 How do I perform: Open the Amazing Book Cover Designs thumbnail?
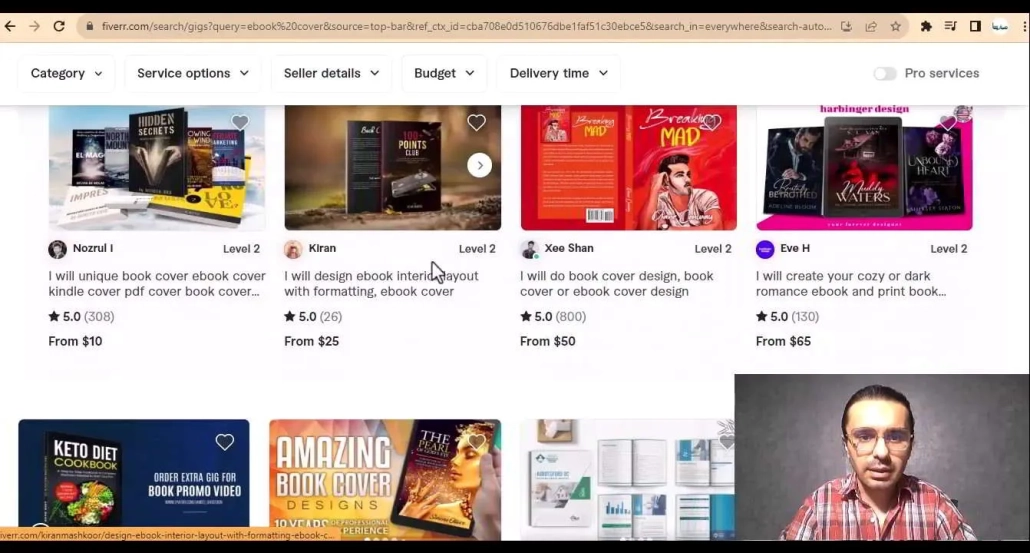[385, 480]
